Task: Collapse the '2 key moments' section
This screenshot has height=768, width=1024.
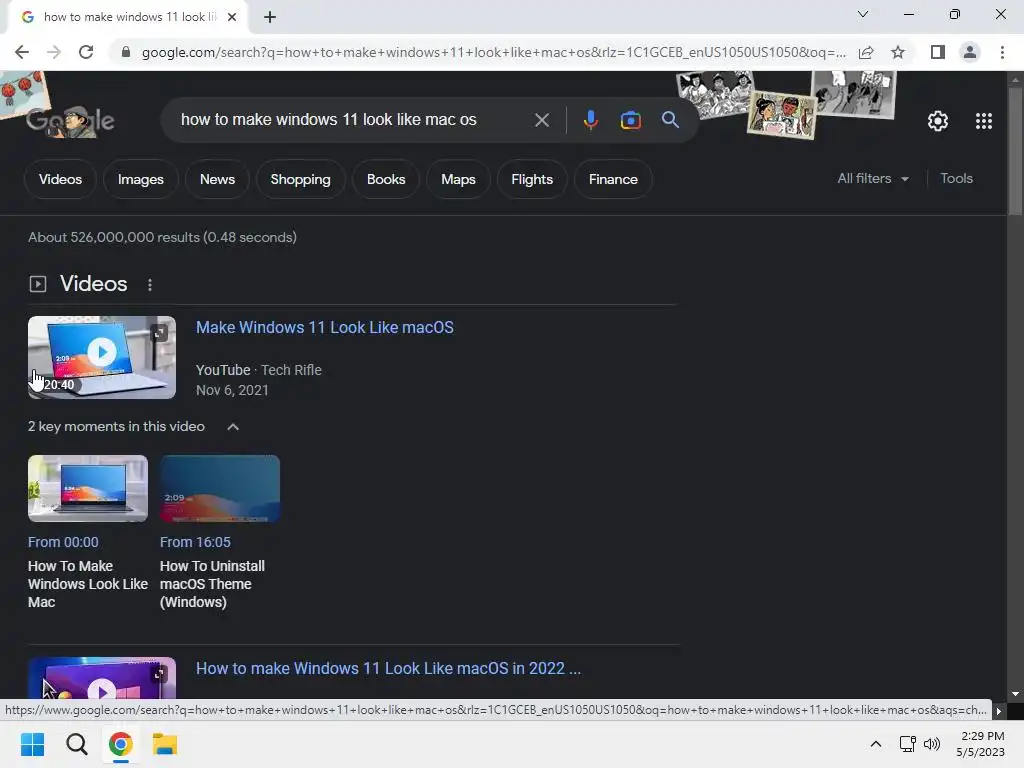Action: point(233,427)
